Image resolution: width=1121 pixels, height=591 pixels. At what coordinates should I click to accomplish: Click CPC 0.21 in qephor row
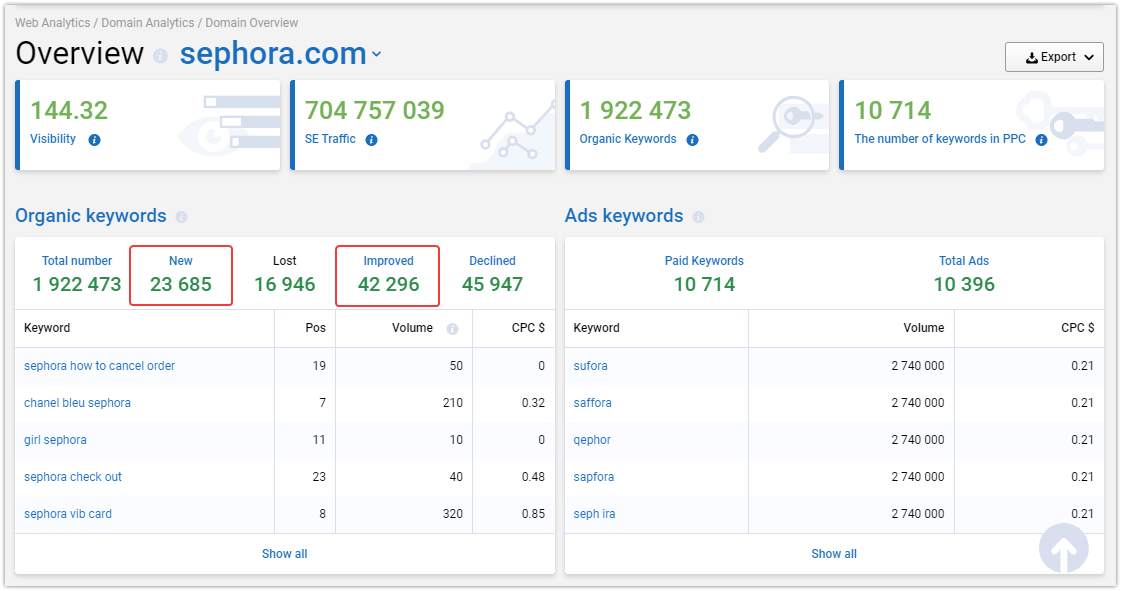pyautogui.click(x=1082, y=440)
